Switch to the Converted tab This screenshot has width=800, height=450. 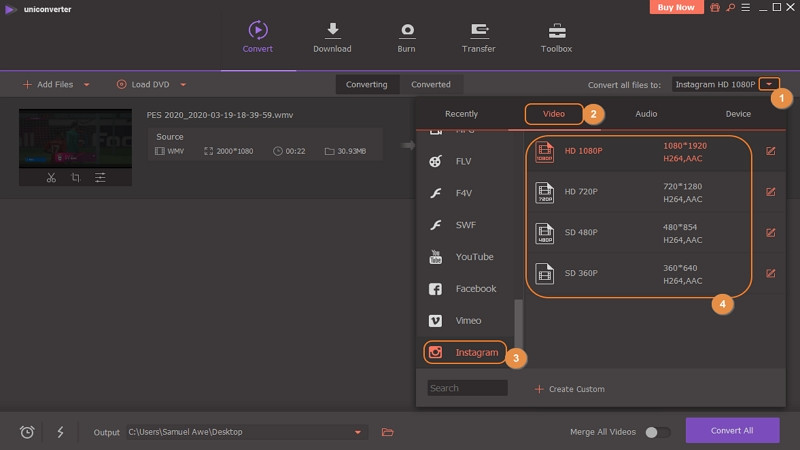(431, 84)
